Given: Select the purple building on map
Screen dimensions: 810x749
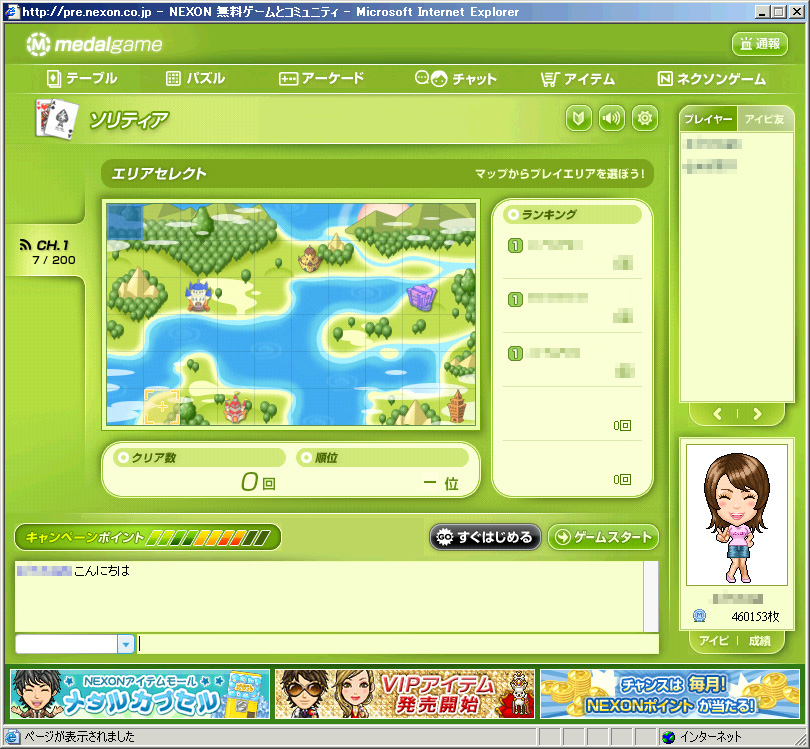Looking at the screenshot, I should click(422, 297).
